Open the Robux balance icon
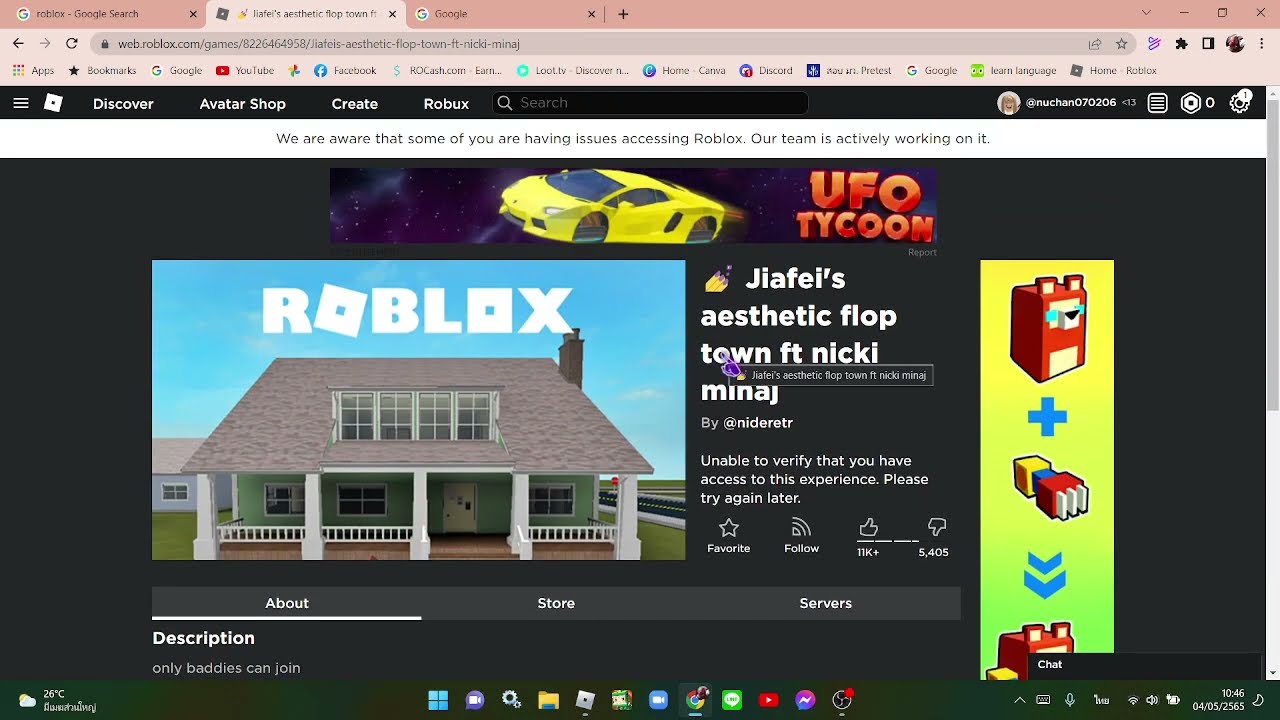The height and width of the screenshot is (720, 1280). click(x=1190, y=103)
